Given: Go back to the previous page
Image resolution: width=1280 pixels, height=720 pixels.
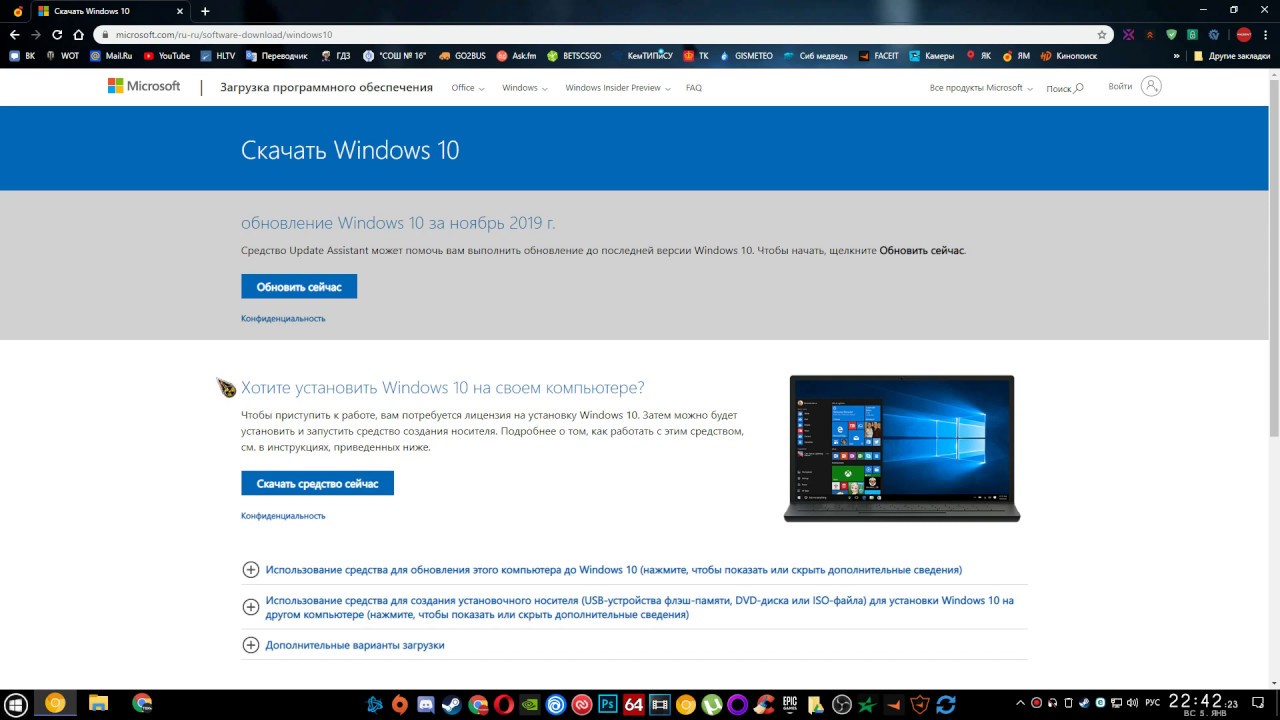Looking at the screenshot, I should [14, 34].
